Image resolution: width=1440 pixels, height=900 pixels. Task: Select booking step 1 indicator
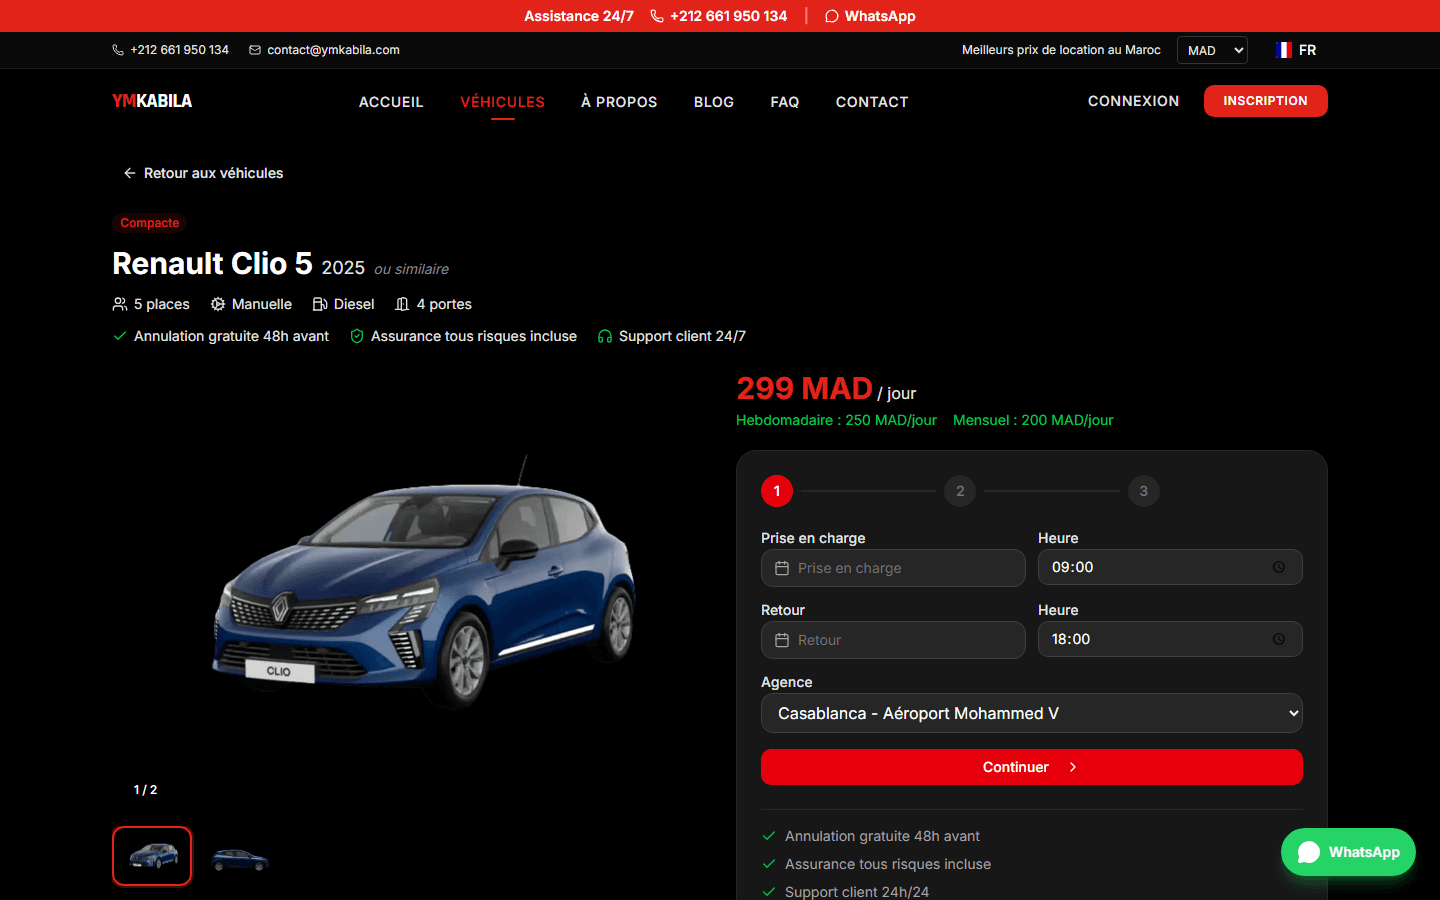pyautogui.click(x=777, y=491)
